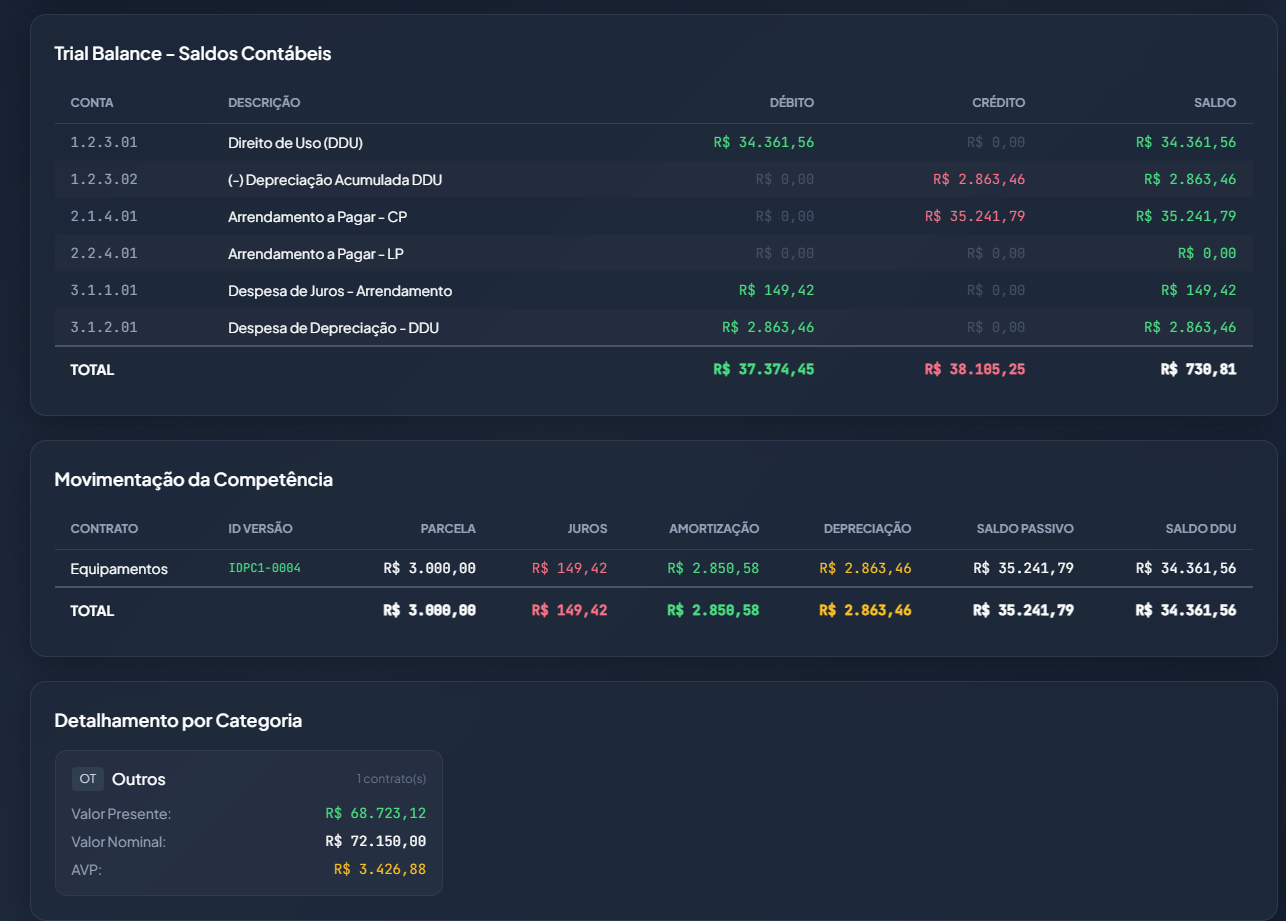
Task: Click the SALDO PASSIVO column header
Action: (x=1024, y=528)
